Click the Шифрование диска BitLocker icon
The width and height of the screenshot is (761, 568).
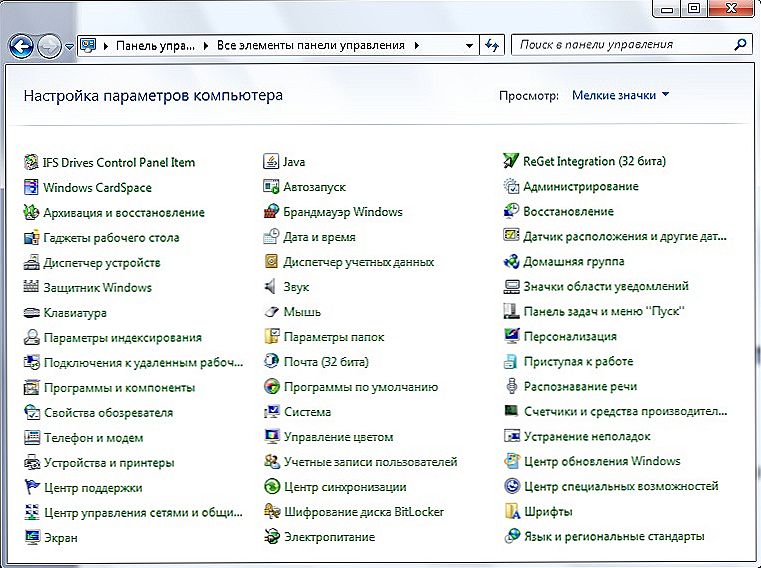pos(271,512)
